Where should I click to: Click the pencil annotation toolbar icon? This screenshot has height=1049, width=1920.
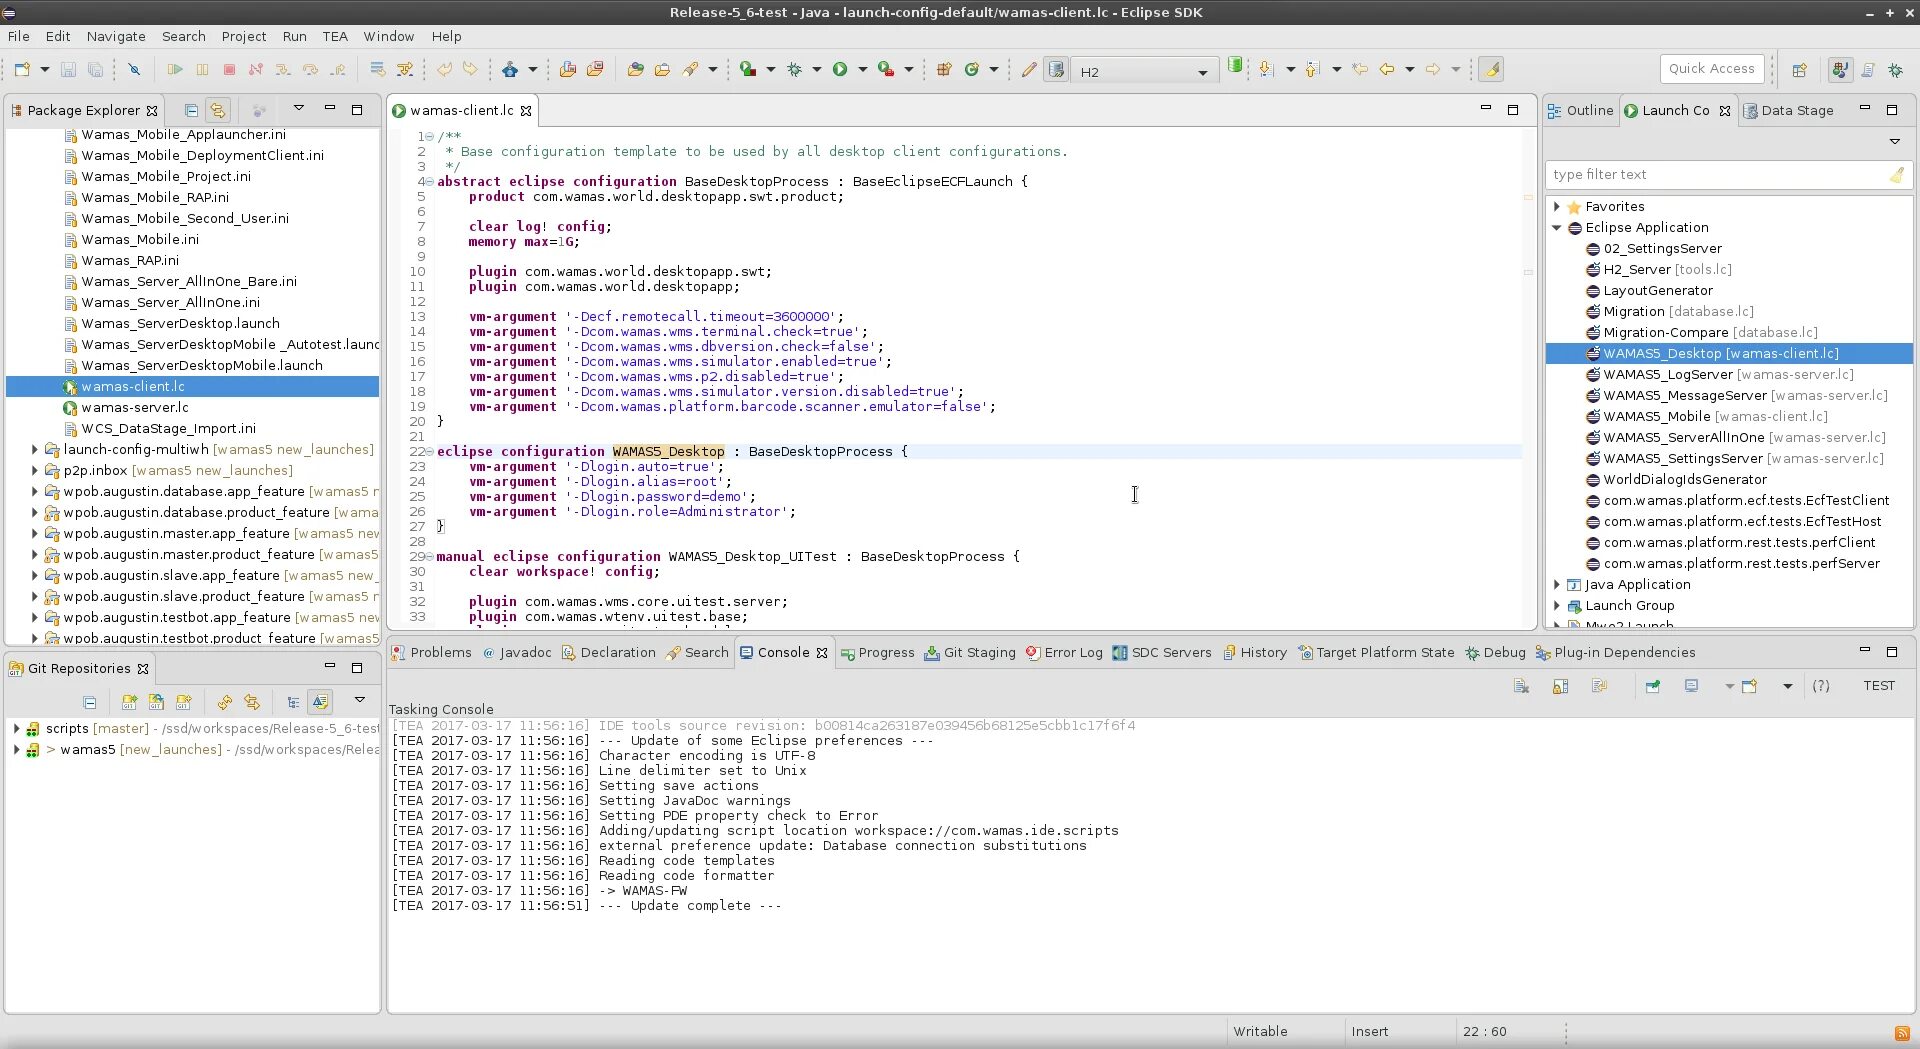(1028, 70)
